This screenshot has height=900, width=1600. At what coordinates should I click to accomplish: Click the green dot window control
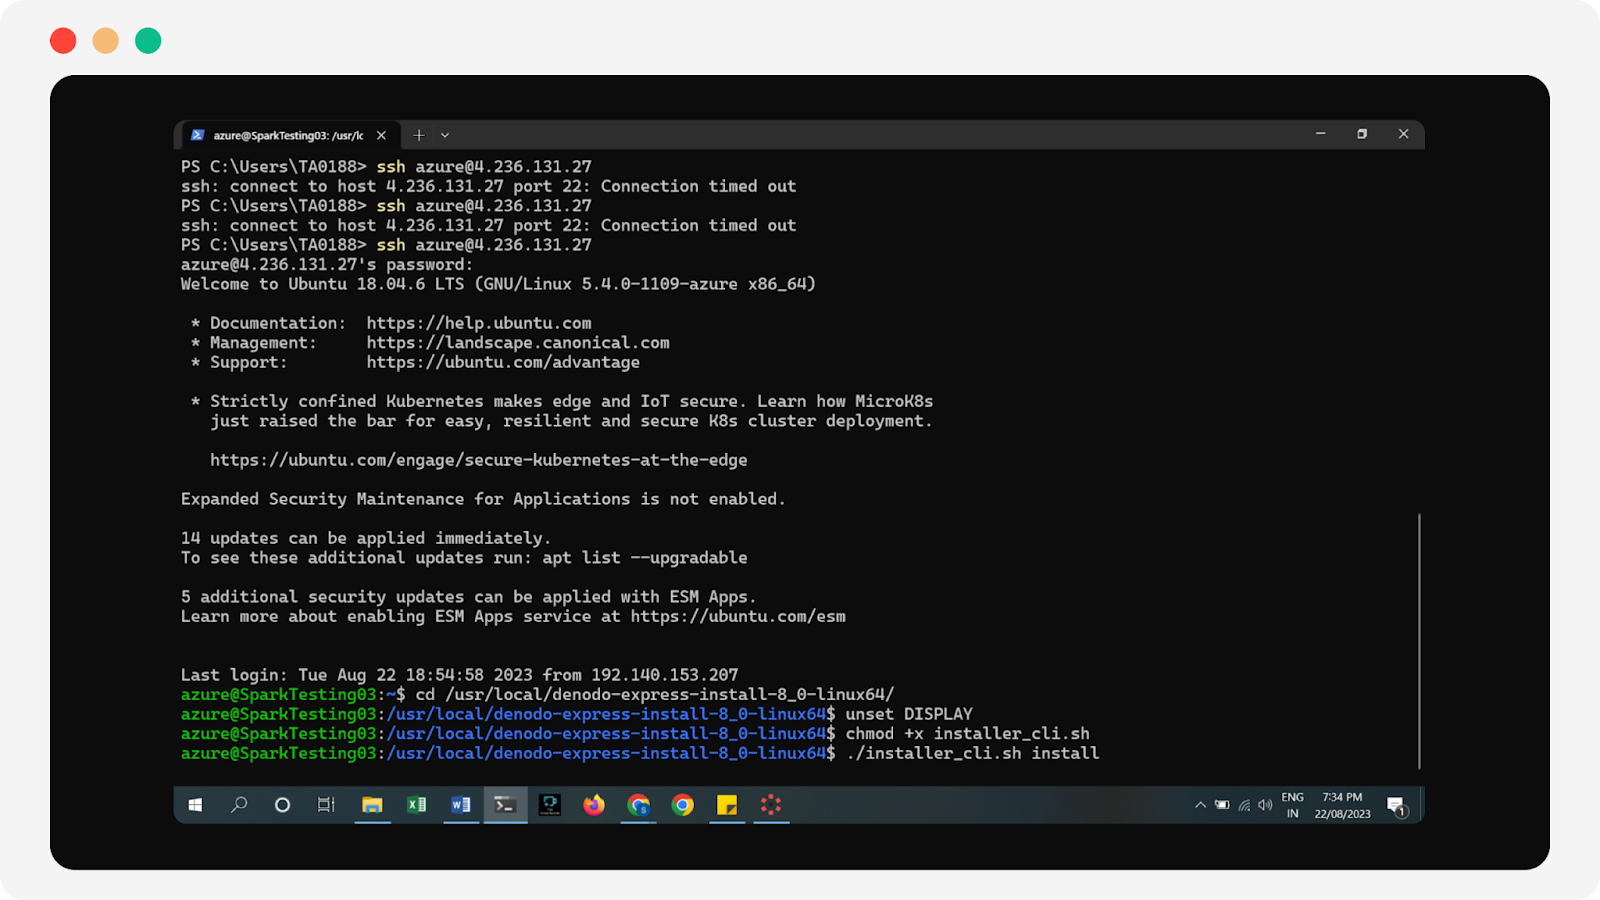tap(148, 41)
